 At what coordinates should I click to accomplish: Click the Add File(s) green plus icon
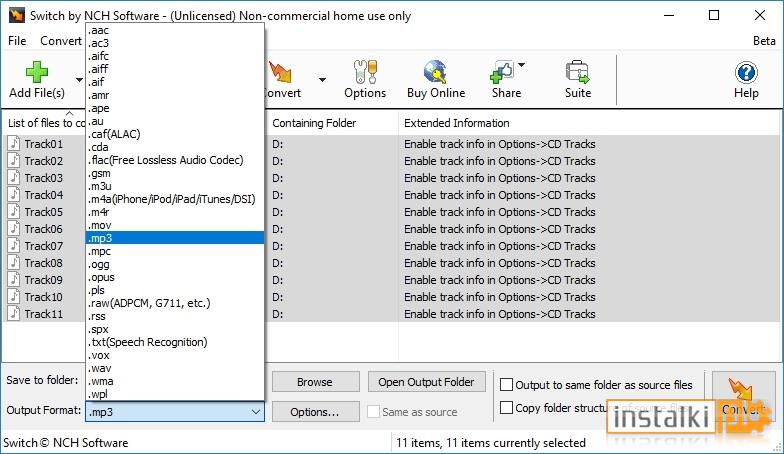[x=36, y=73]
